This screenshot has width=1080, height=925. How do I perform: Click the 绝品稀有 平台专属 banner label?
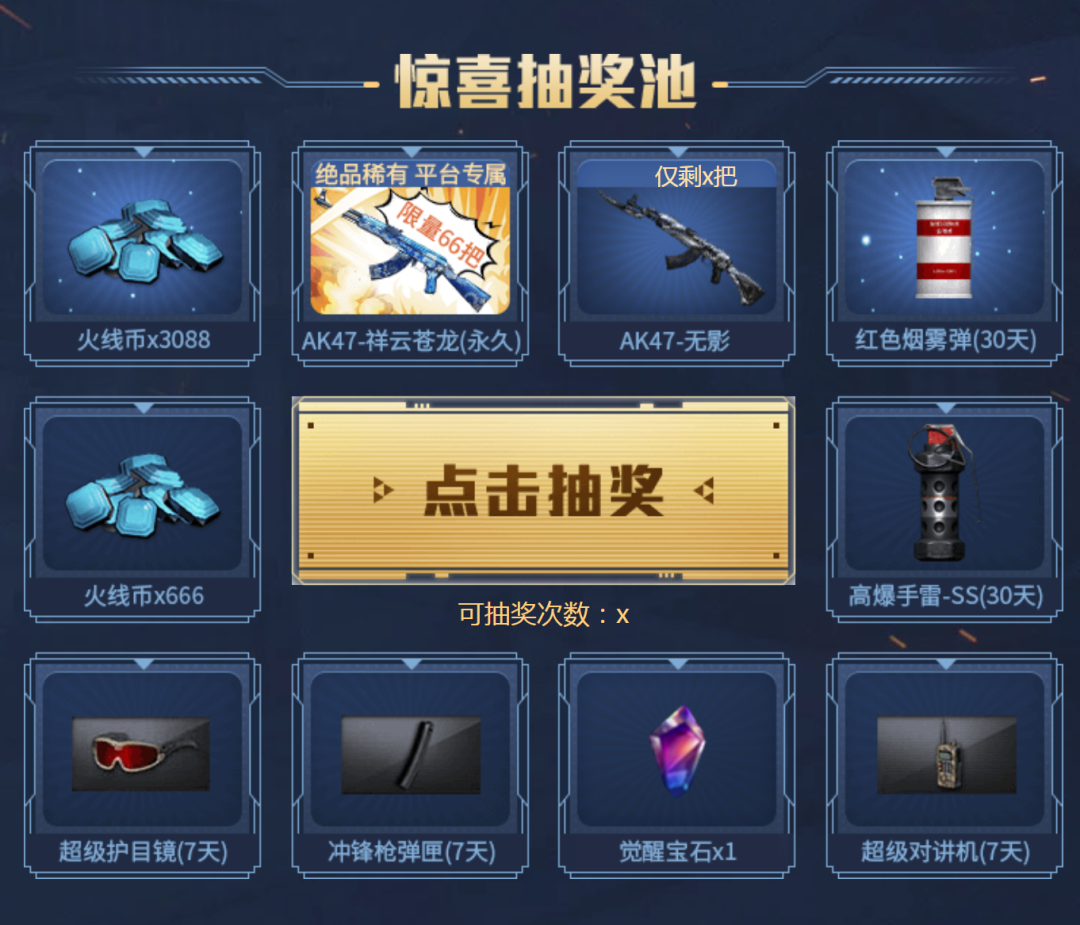(x=411, y=174)
